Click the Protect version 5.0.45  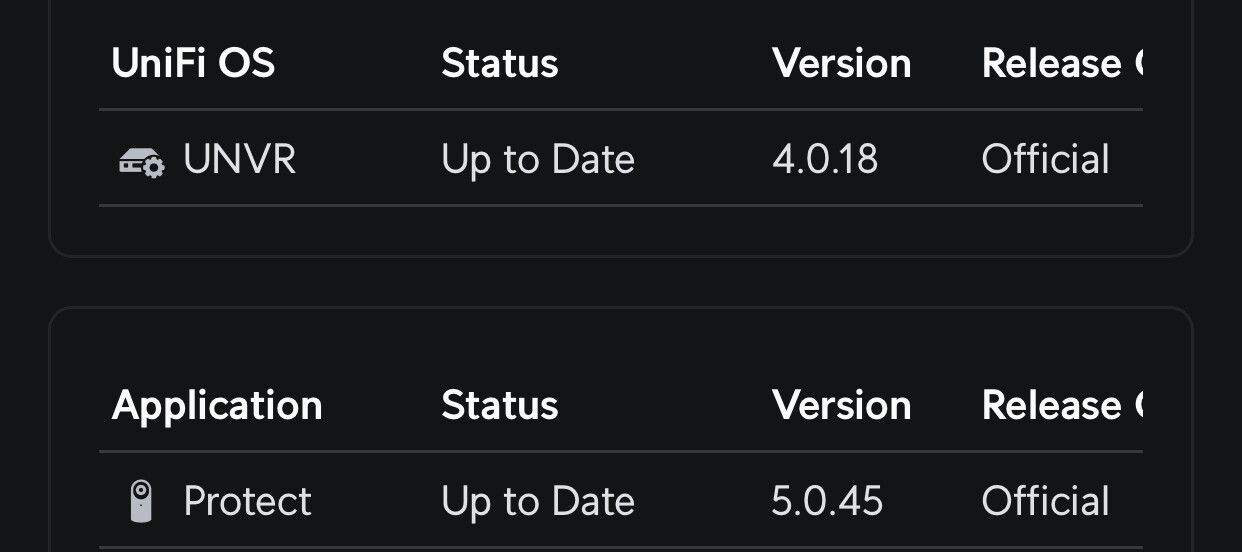827,501
